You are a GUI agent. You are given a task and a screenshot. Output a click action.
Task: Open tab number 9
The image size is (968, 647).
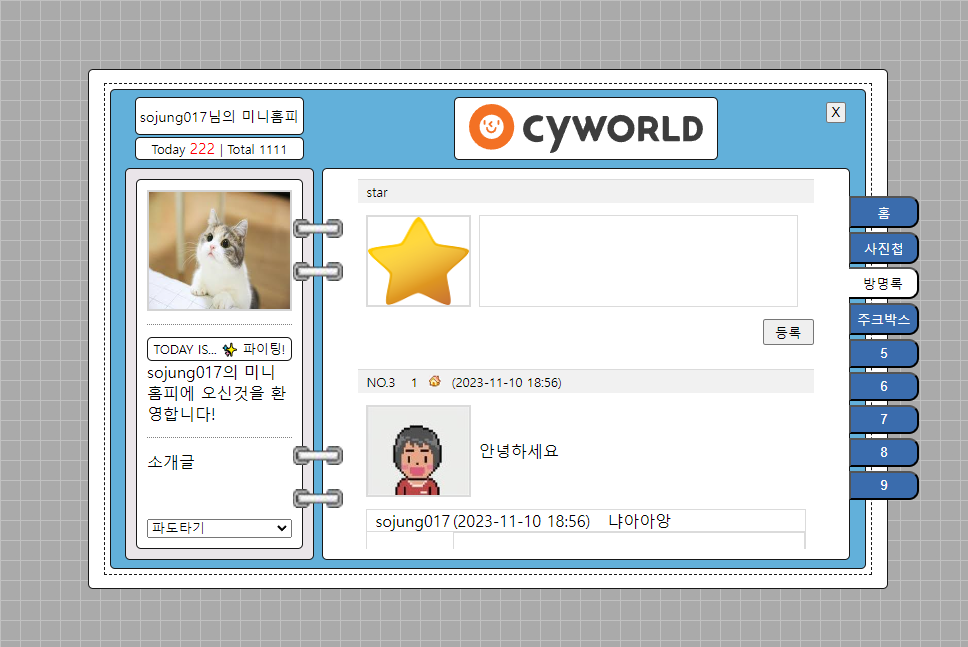(883, 485)
